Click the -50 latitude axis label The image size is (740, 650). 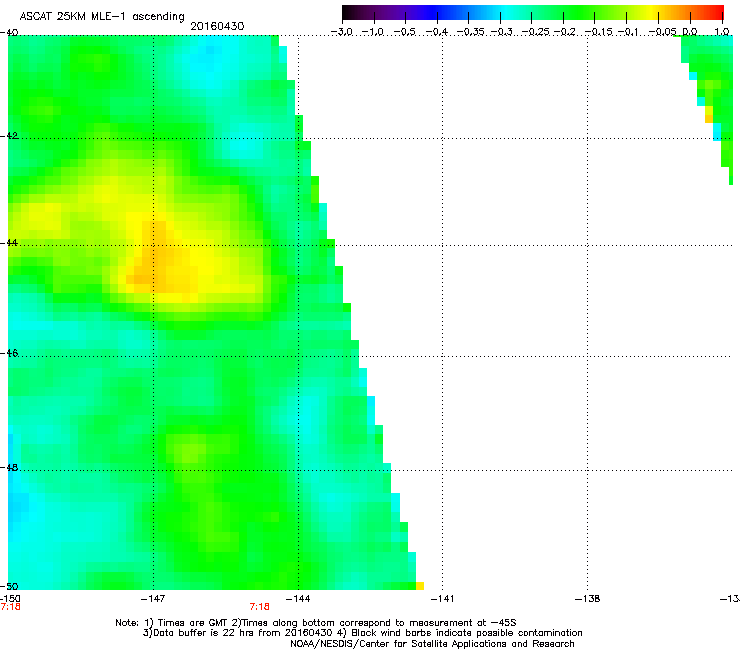[x=9, y=586]
